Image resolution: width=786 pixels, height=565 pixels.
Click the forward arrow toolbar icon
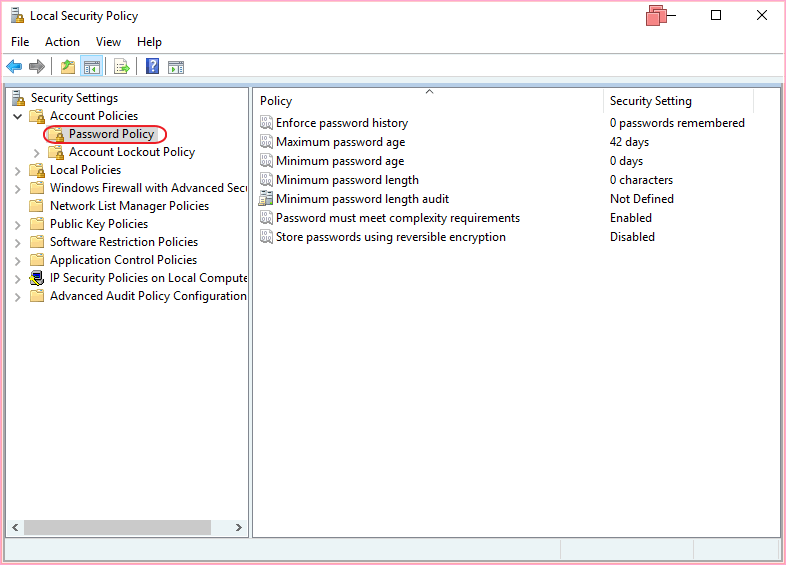tap(37, 66)
